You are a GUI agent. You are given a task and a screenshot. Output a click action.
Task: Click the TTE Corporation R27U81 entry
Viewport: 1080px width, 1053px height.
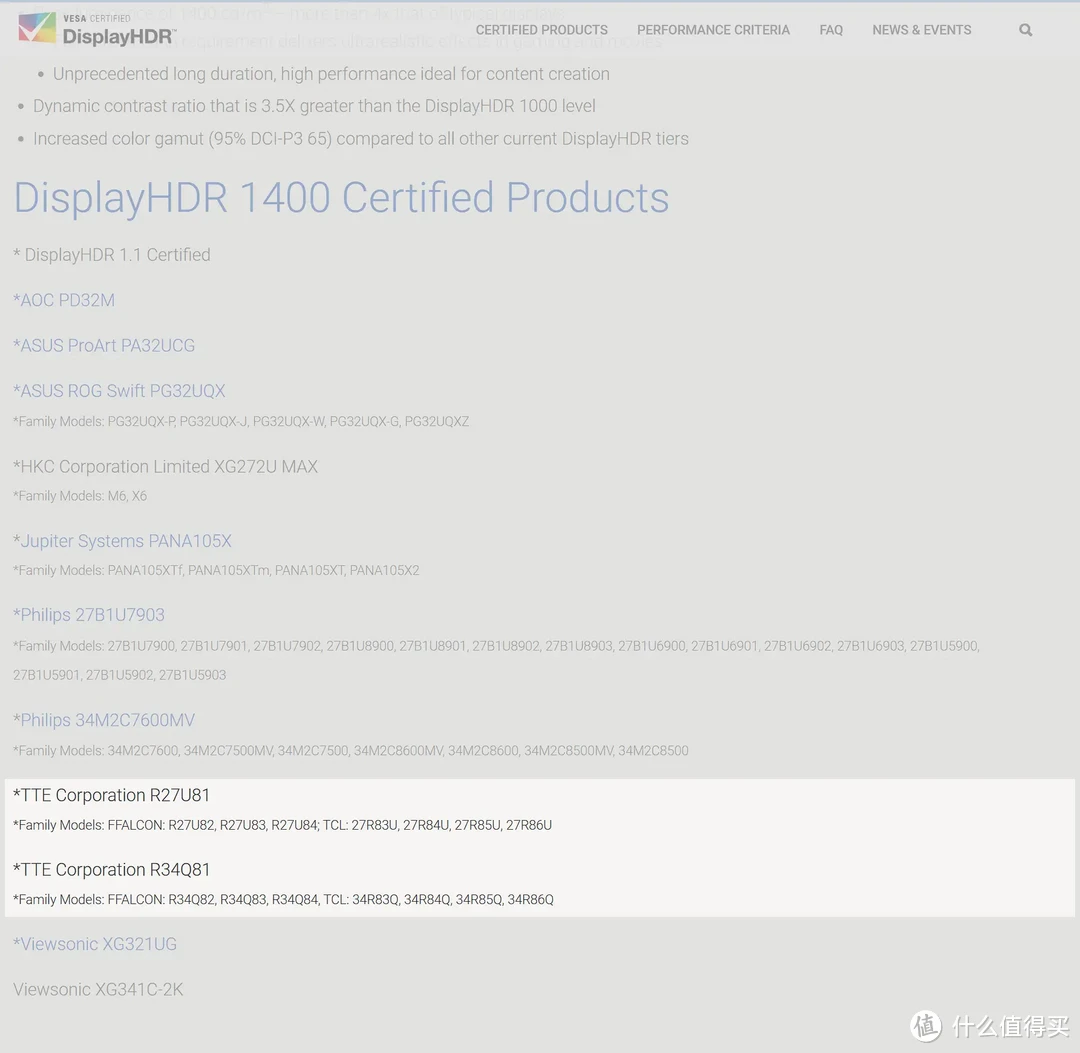tap(112, 795)
